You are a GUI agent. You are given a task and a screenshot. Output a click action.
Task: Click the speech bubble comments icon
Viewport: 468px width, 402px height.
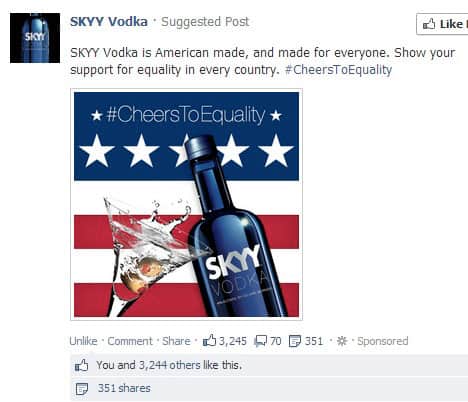260,341
